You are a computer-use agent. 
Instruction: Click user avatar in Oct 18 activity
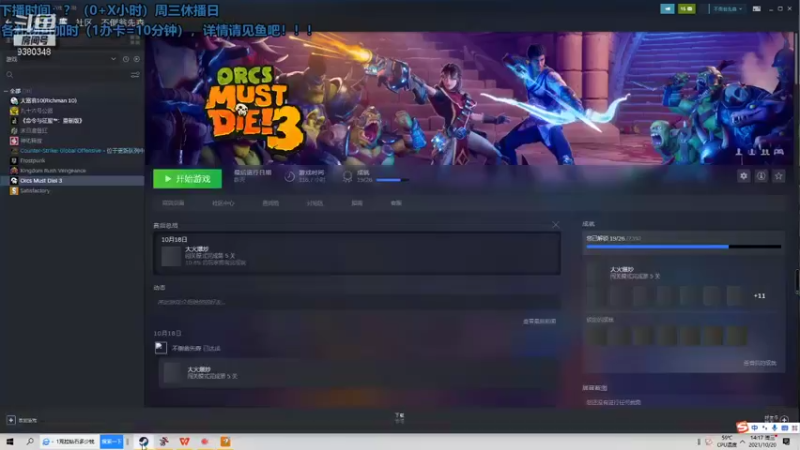[161, 348]
